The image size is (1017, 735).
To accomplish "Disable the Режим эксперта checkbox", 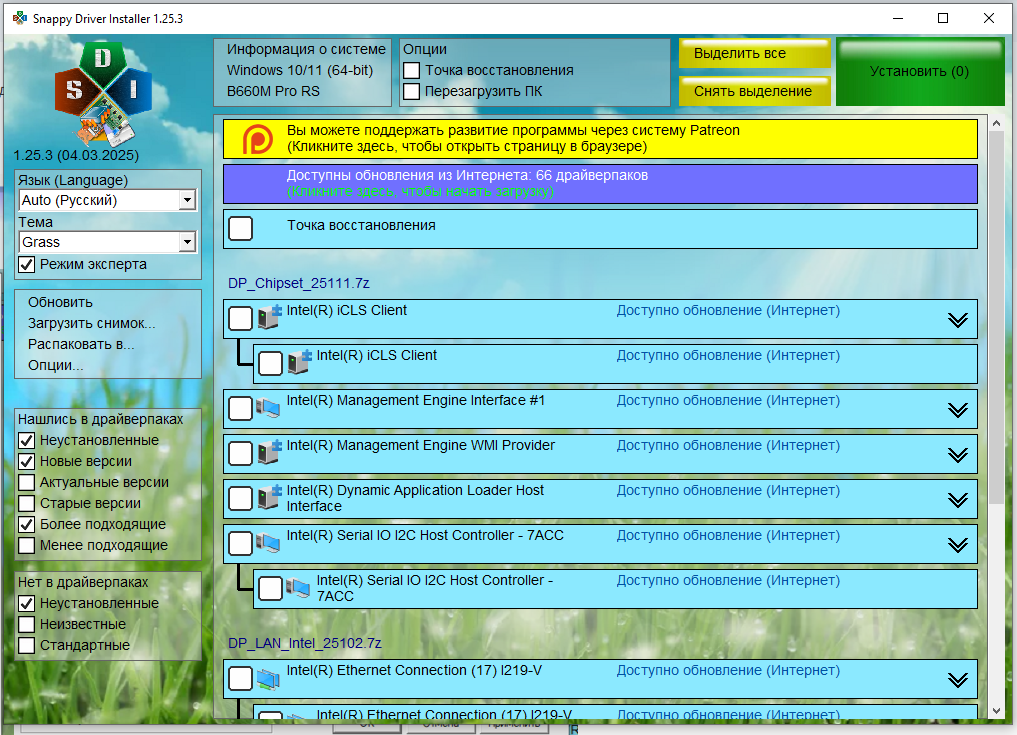I will coord(27,265).
